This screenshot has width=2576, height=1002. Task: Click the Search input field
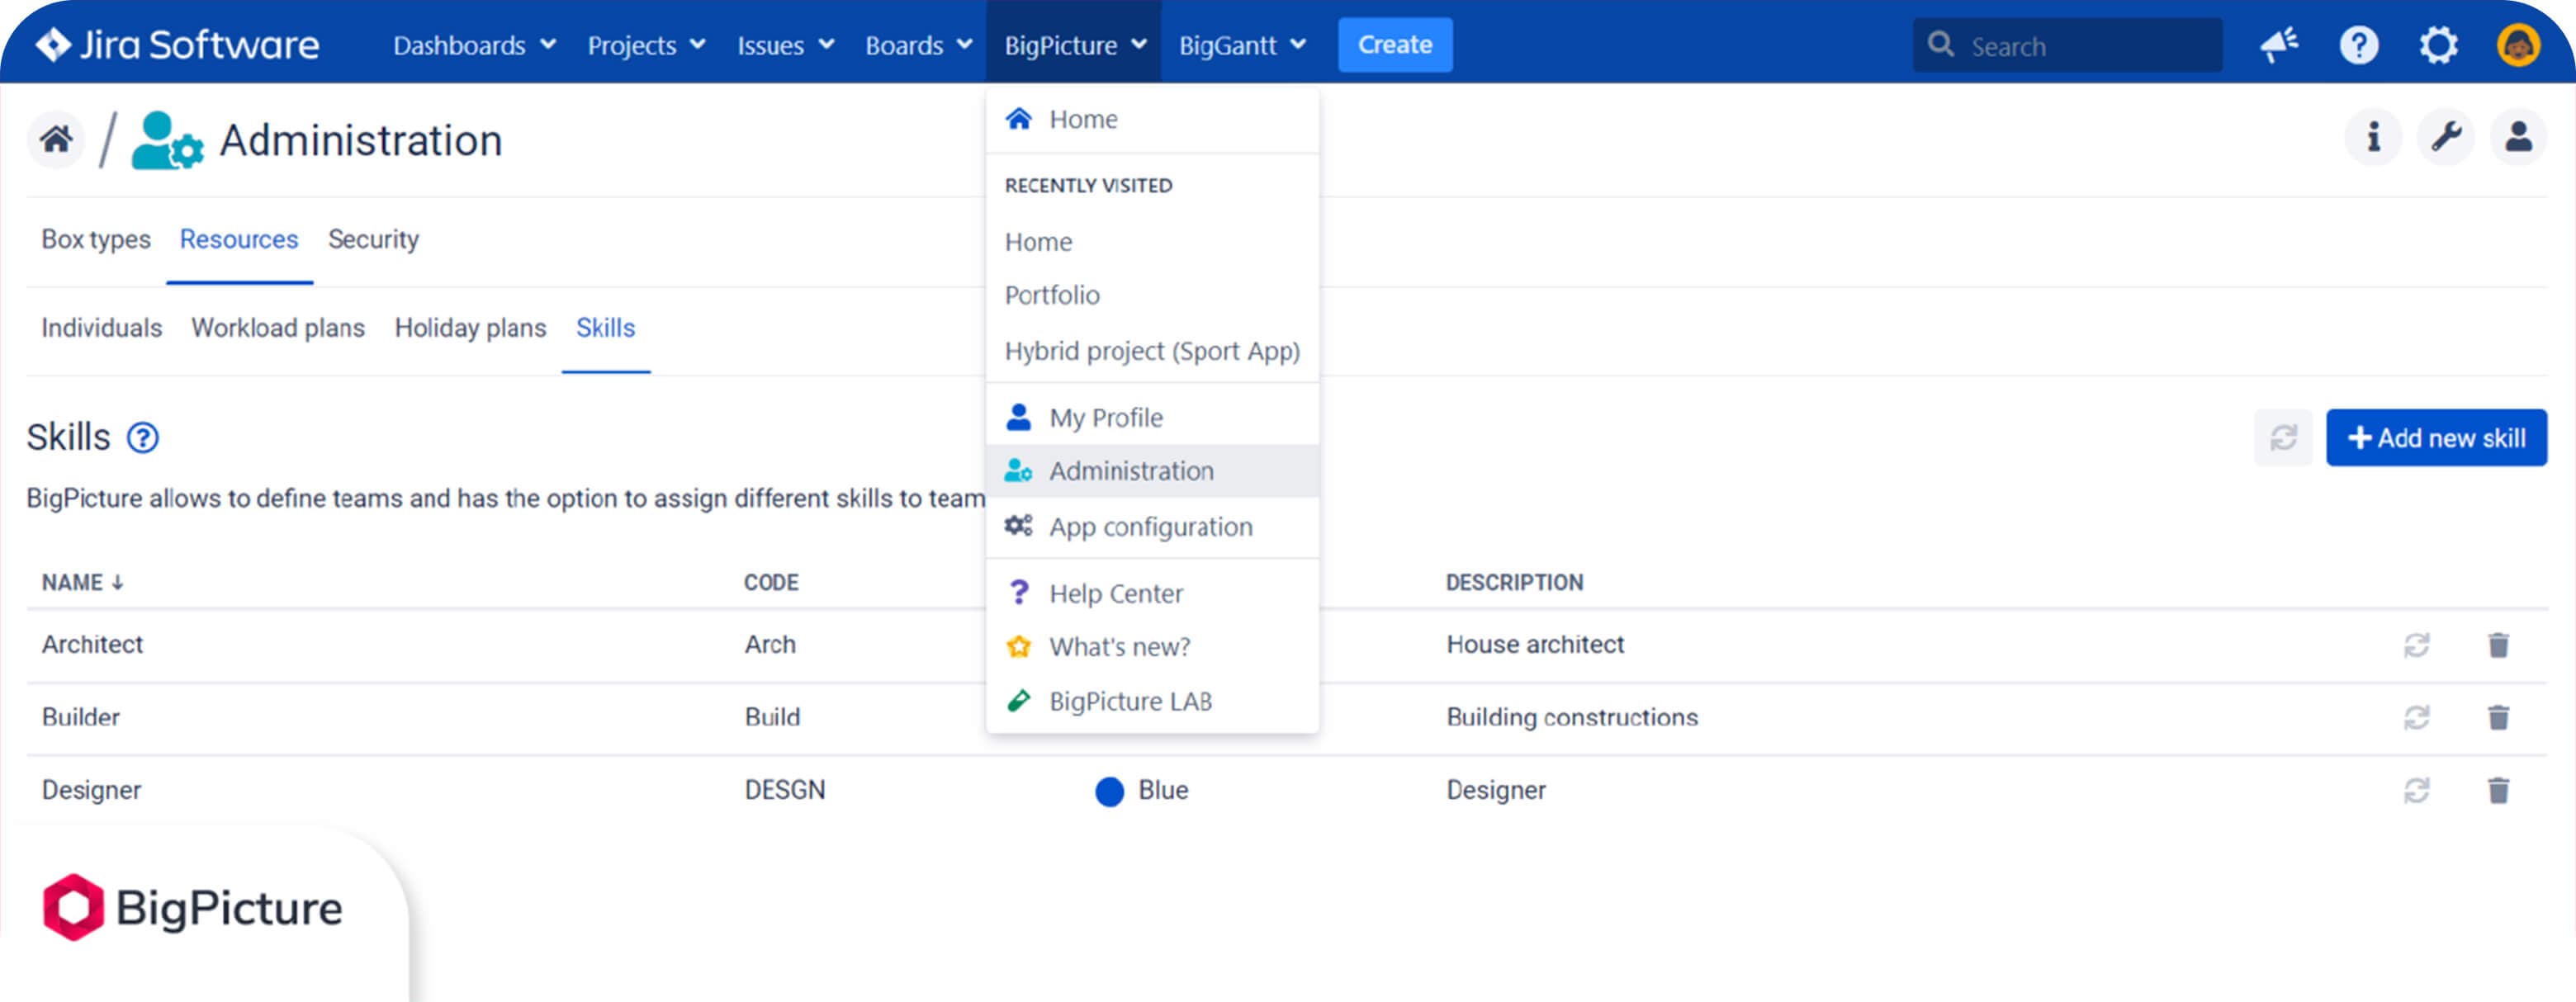2067,45
